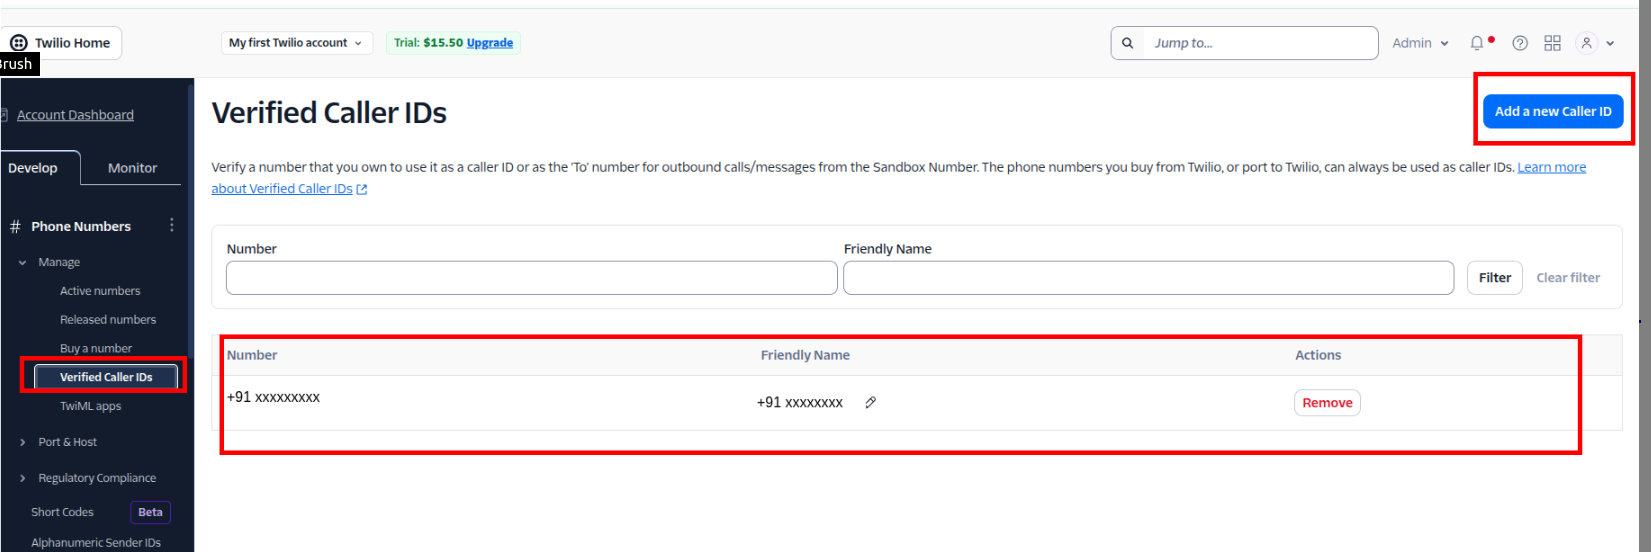Click the search magnifier icon

click(x=1128, y=43)
